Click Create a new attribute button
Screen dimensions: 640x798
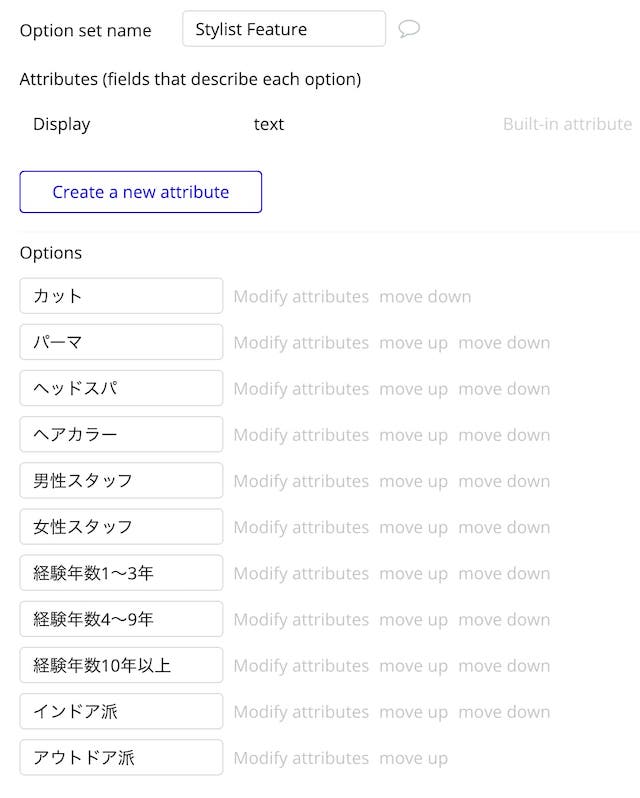coord(140,192)
